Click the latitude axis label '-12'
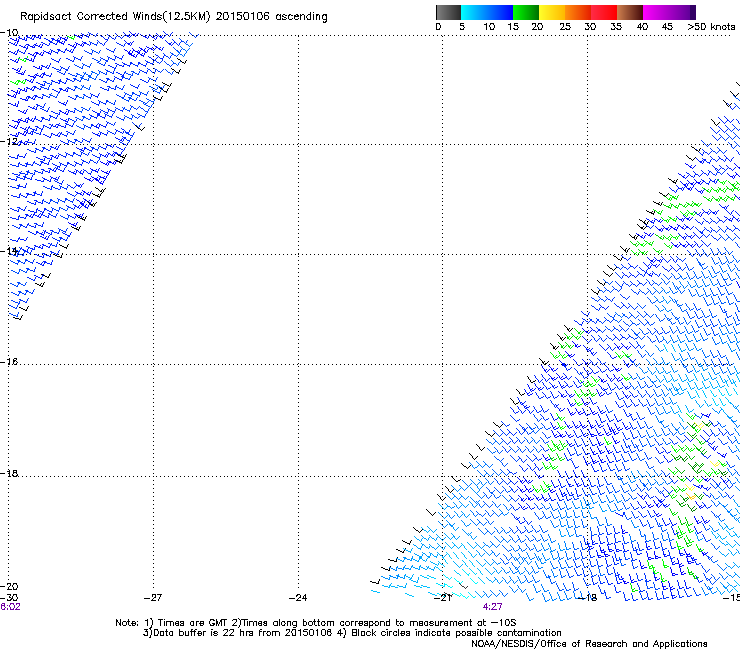This screenshot has width=740, height=650. tap(9, 141)
